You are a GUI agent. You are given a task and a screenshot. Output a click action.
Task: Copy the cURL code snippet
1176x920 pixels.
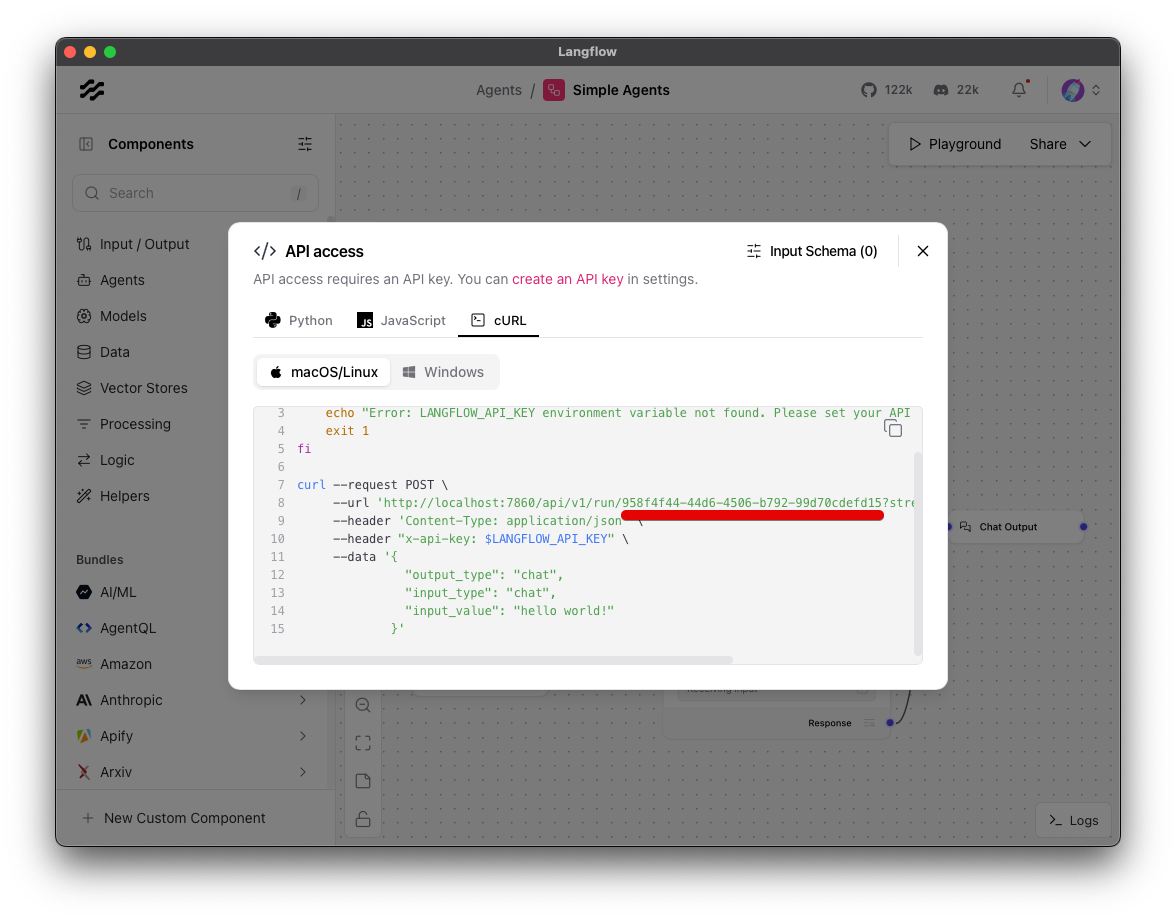(x=893, y=427)
